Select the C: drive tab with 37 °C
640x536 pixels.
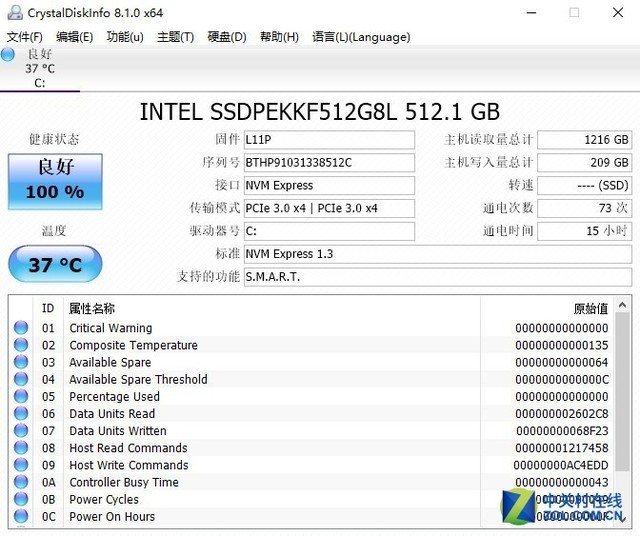tap(40, 69)
